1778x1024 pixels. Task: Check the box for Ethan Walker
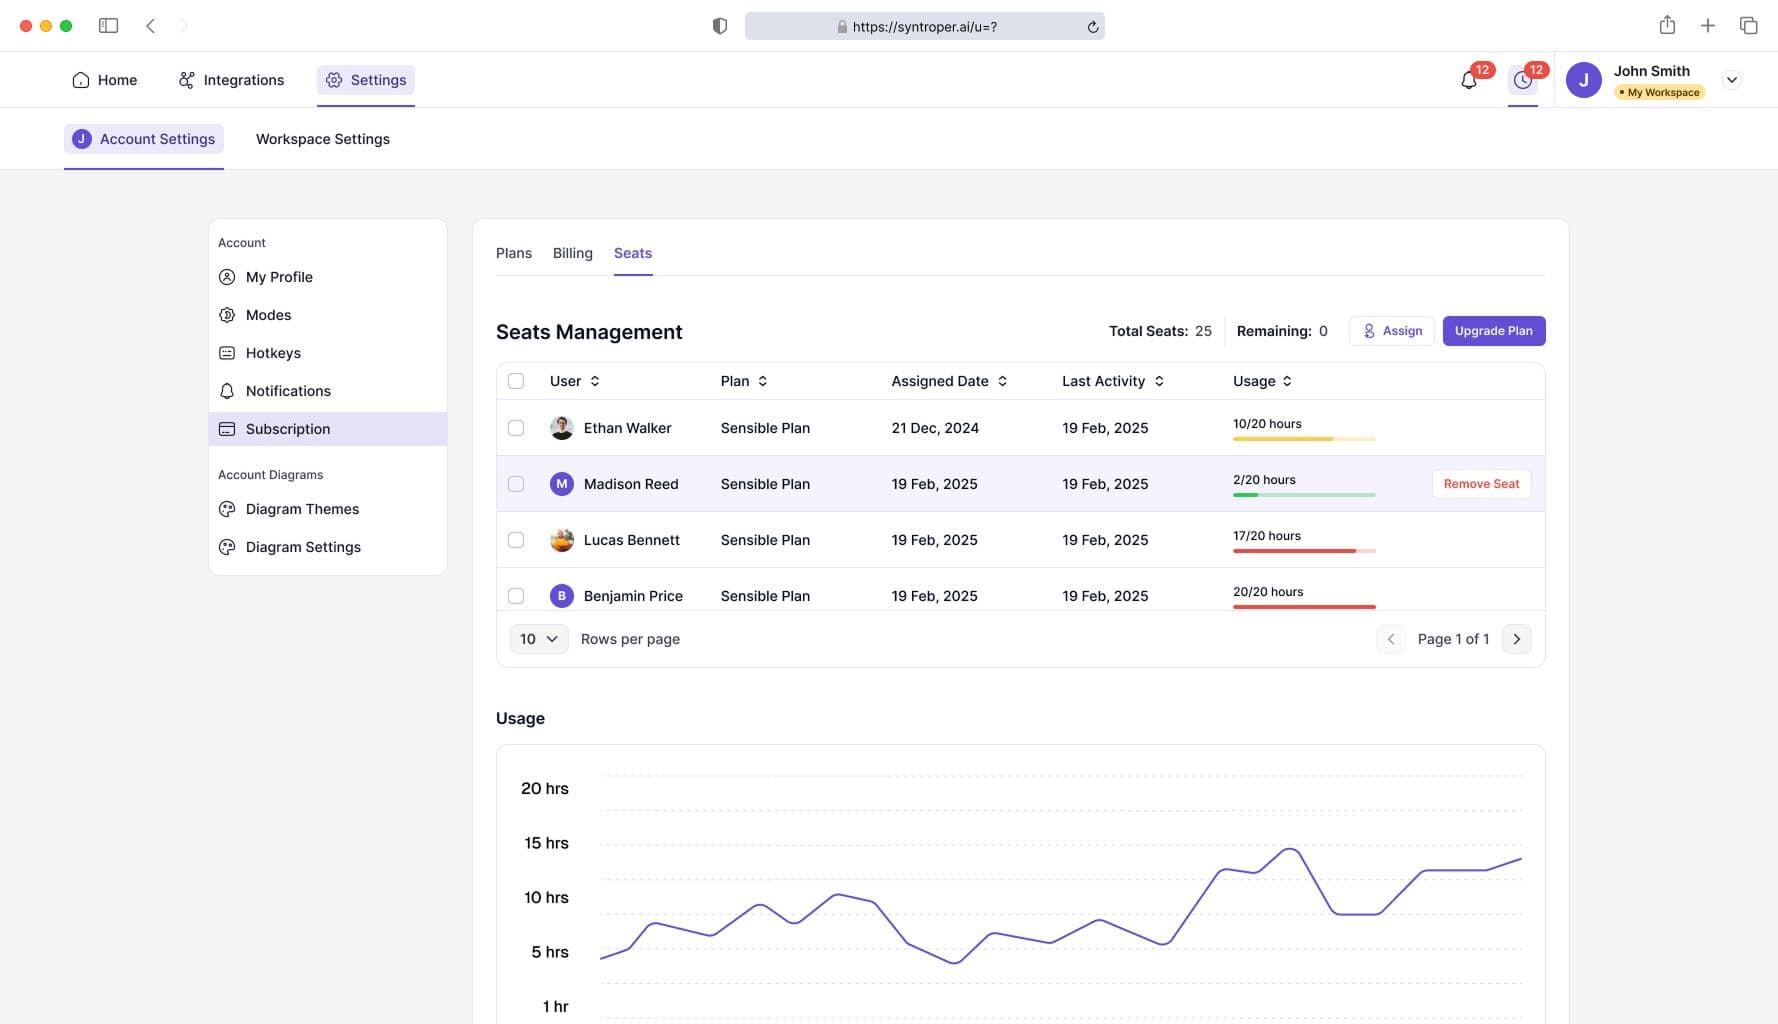516,428
